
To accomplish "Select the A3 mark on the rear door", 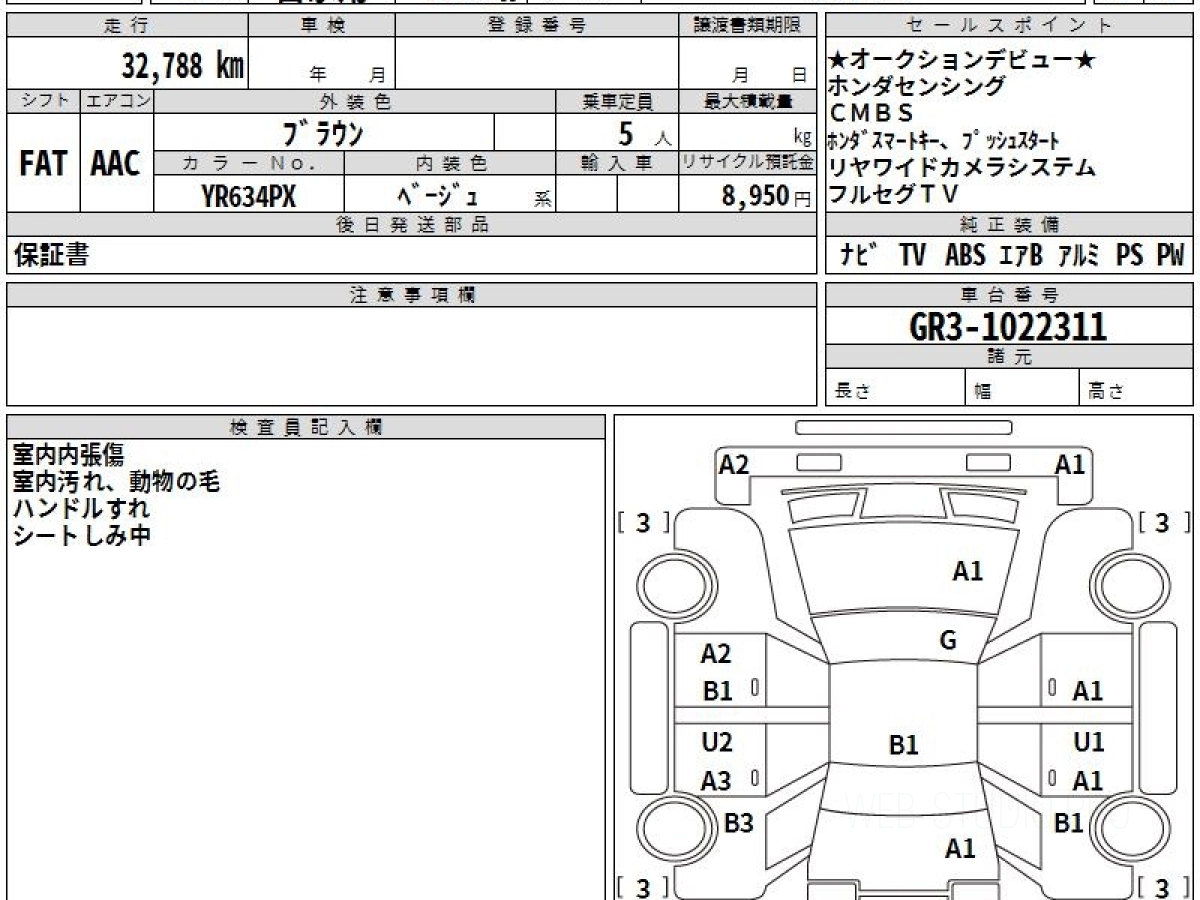I will (716, 782).
